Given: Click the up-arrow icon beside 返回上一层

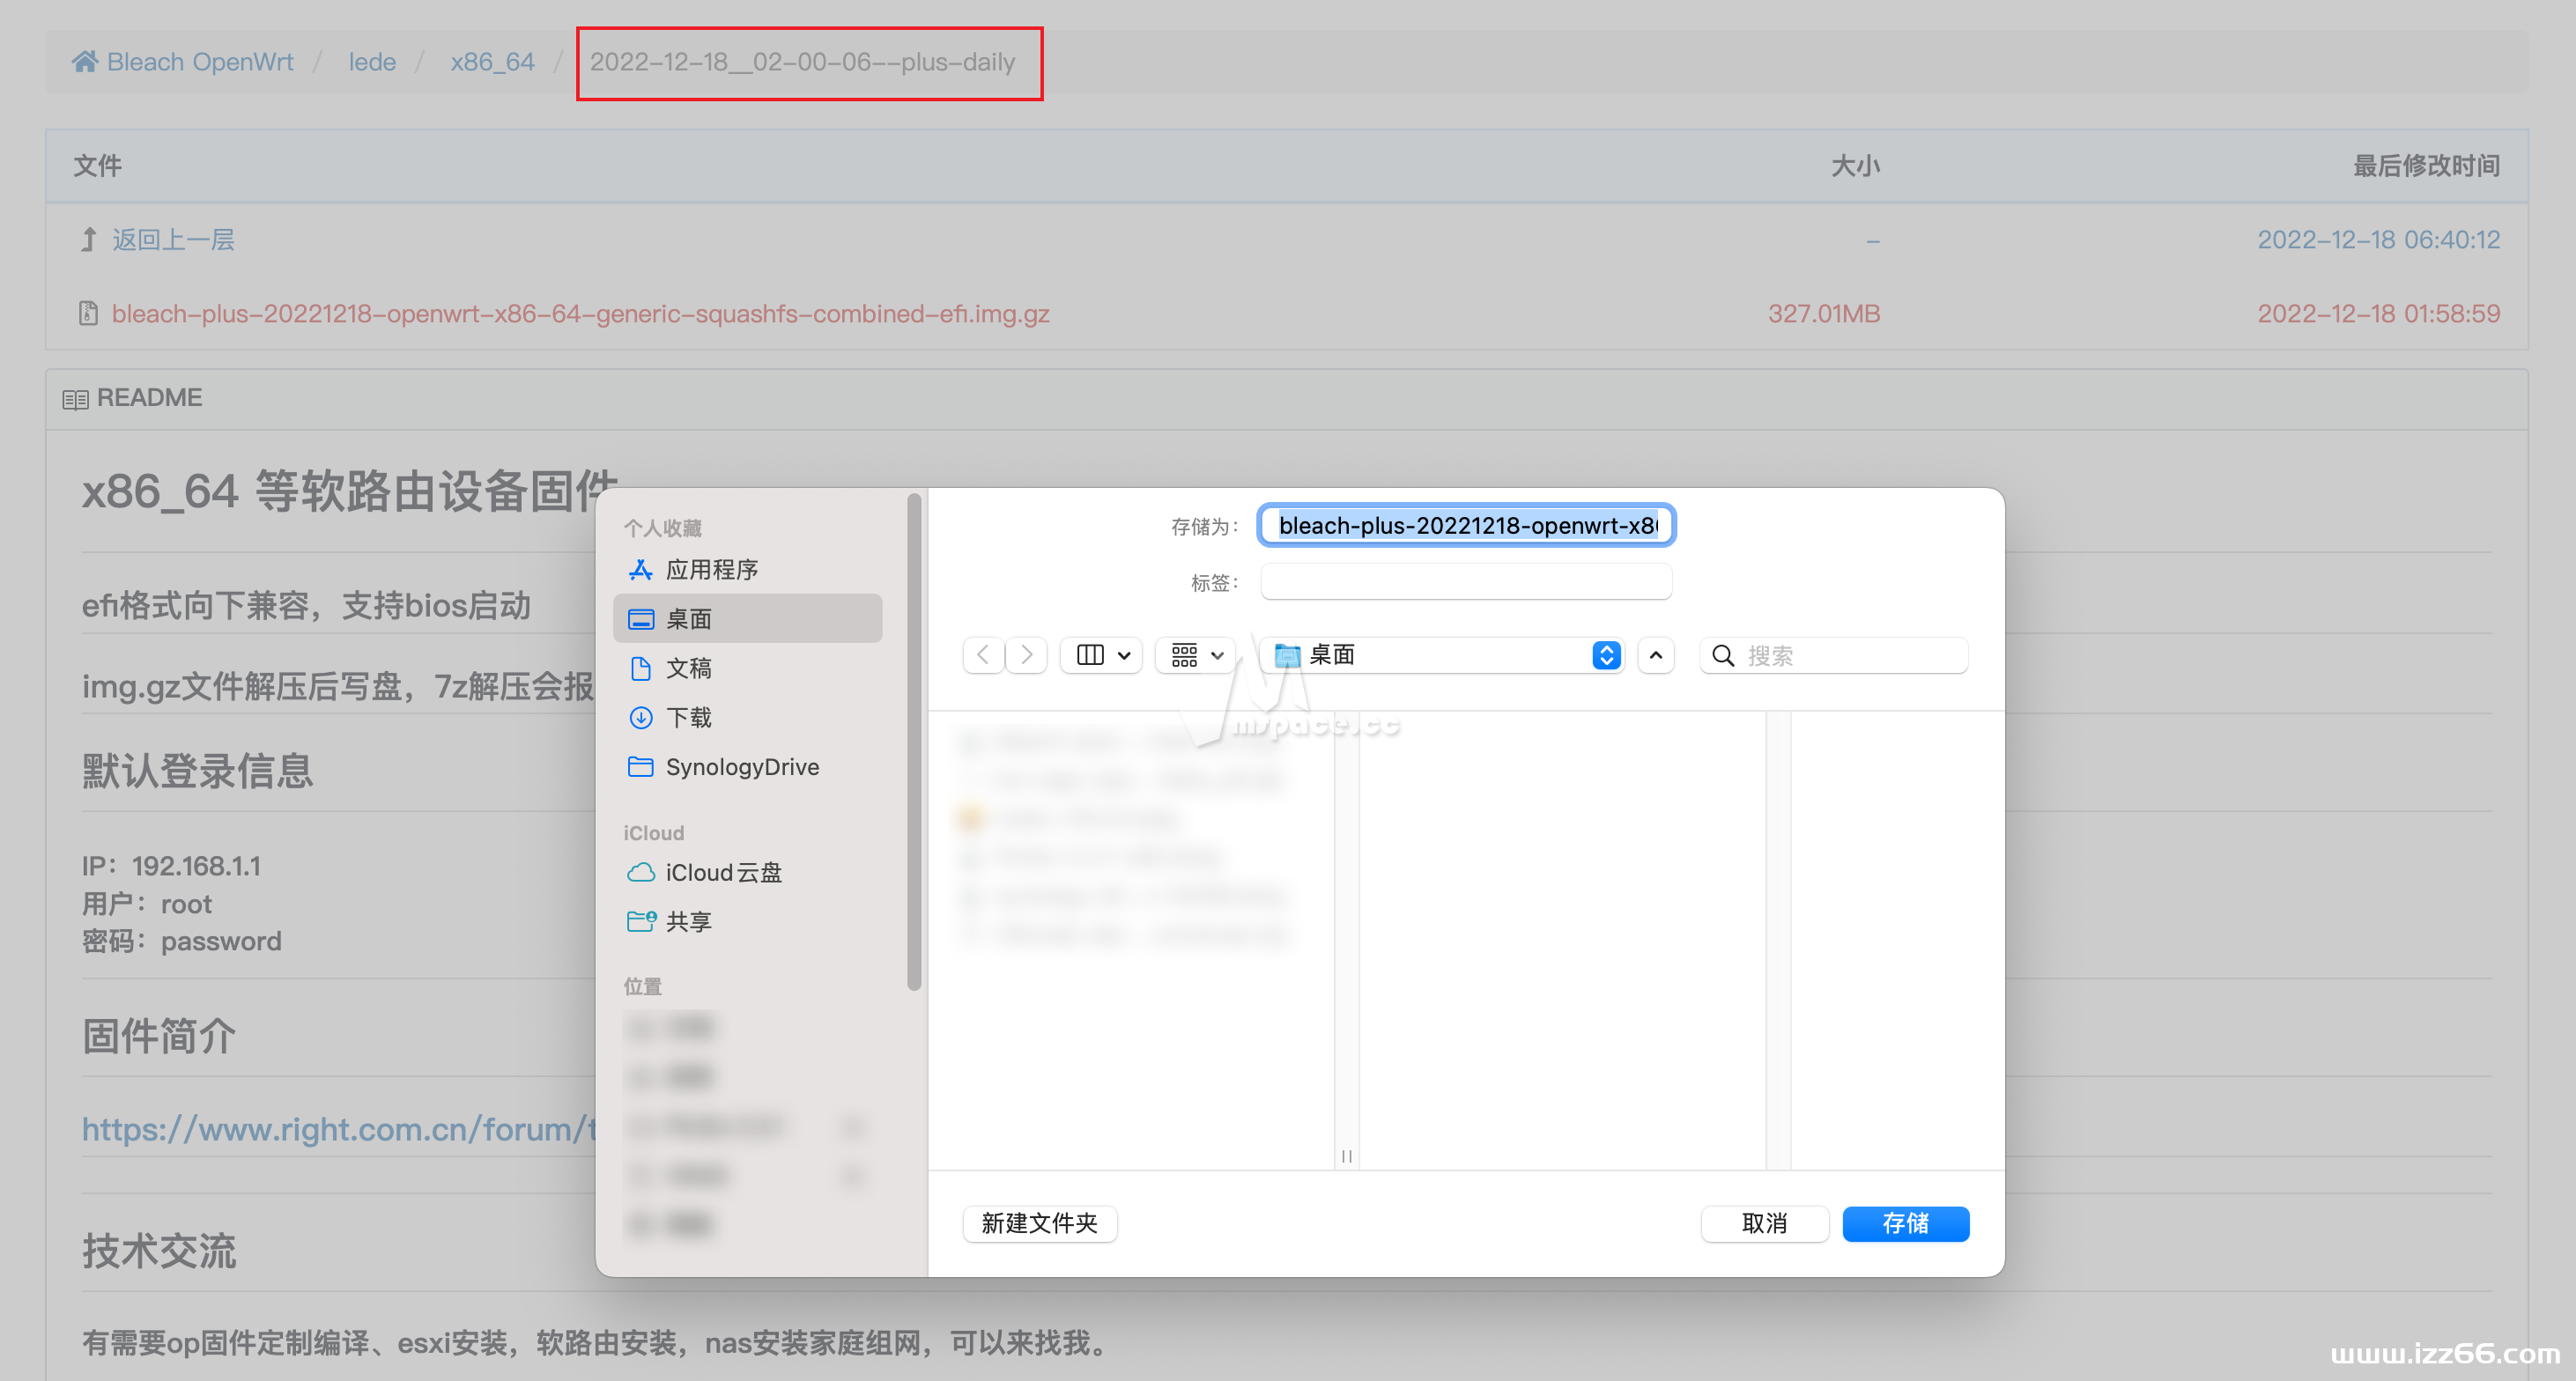Looking at the screenshot, I should point(87,240).
